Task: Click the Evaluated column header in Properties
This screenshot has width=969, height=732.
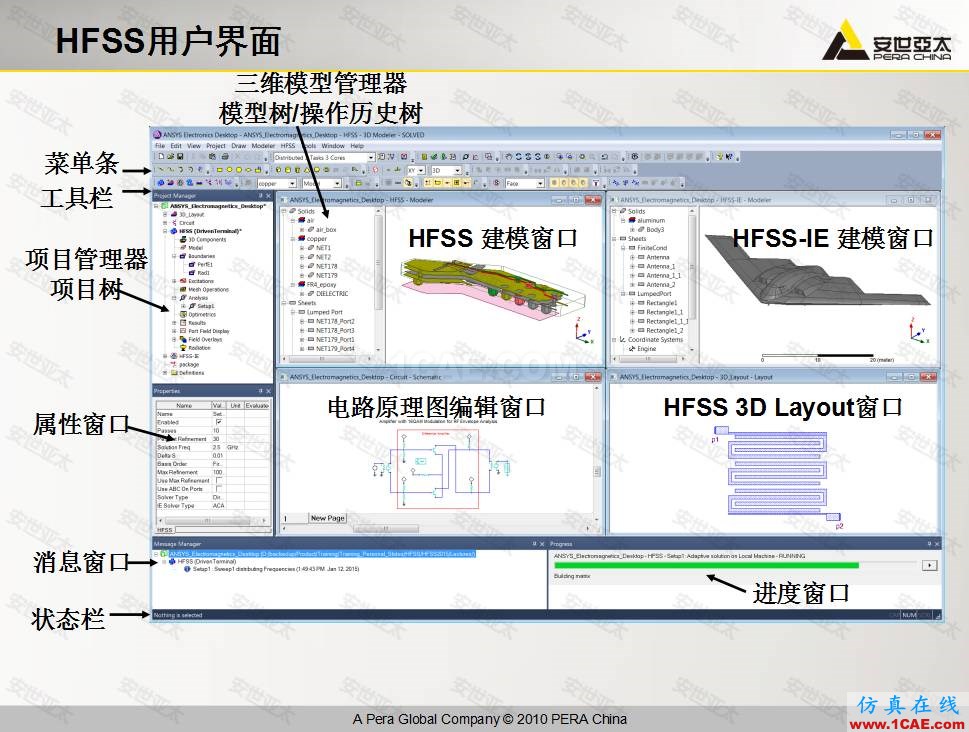Action: [x=257, y=406]
